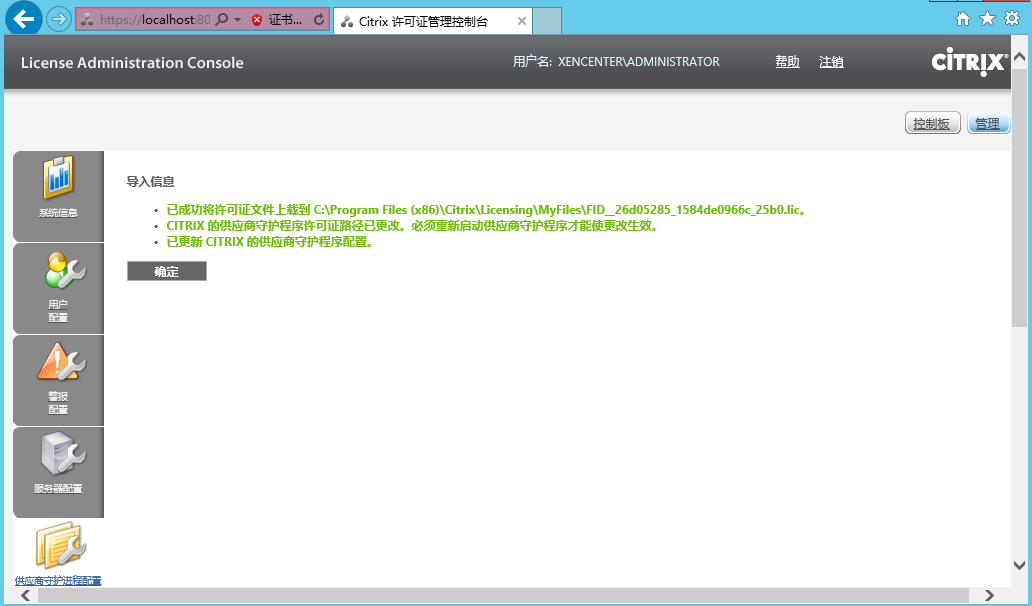Click the 导入信息 heading text
Viewport: 1032px width, 606px height.
pyautogui.click(x=150, y=182)
